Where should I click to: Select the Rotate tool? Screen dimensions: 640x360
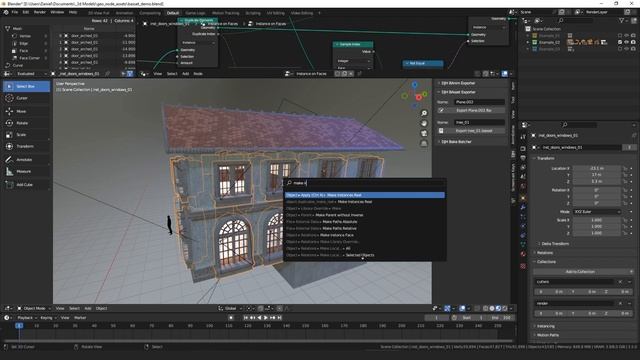[x=27, y=123]
